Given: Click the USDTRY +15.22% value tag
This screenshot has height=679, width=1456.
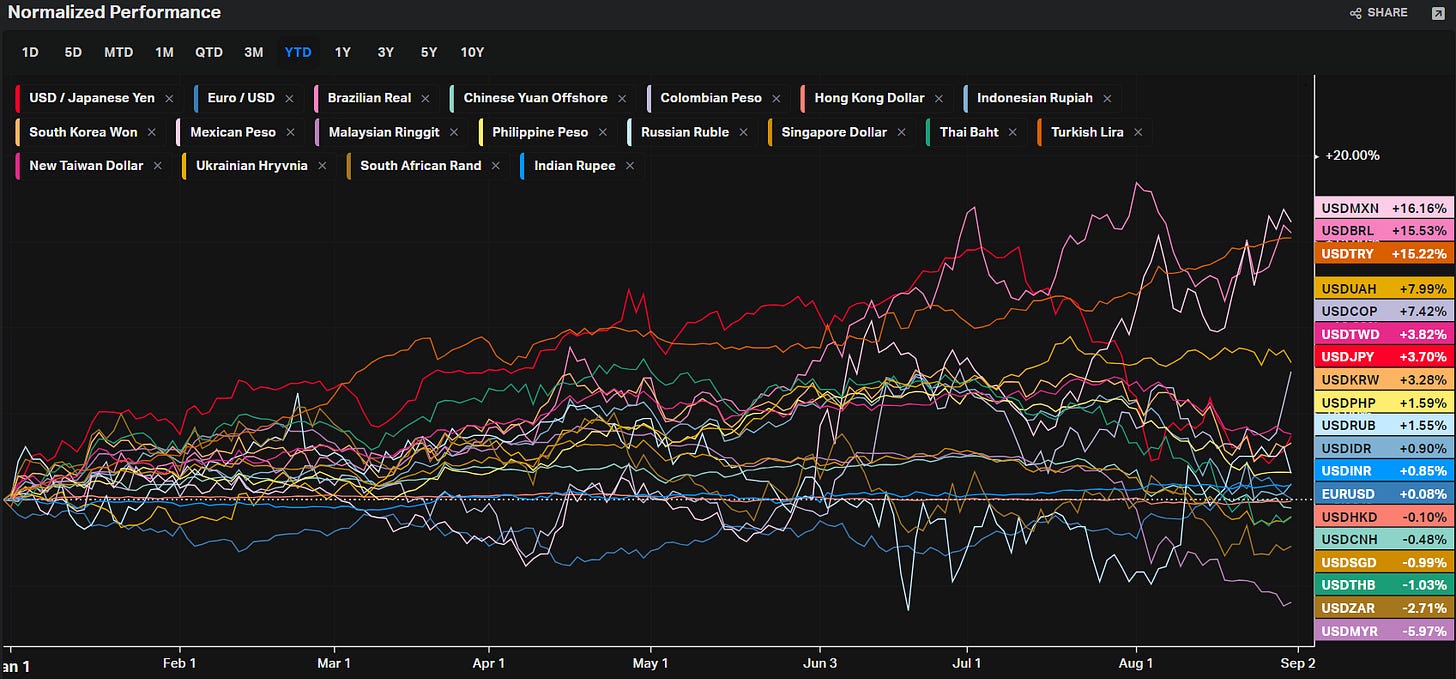Looking at the screenshot, I should (1385, 254).
